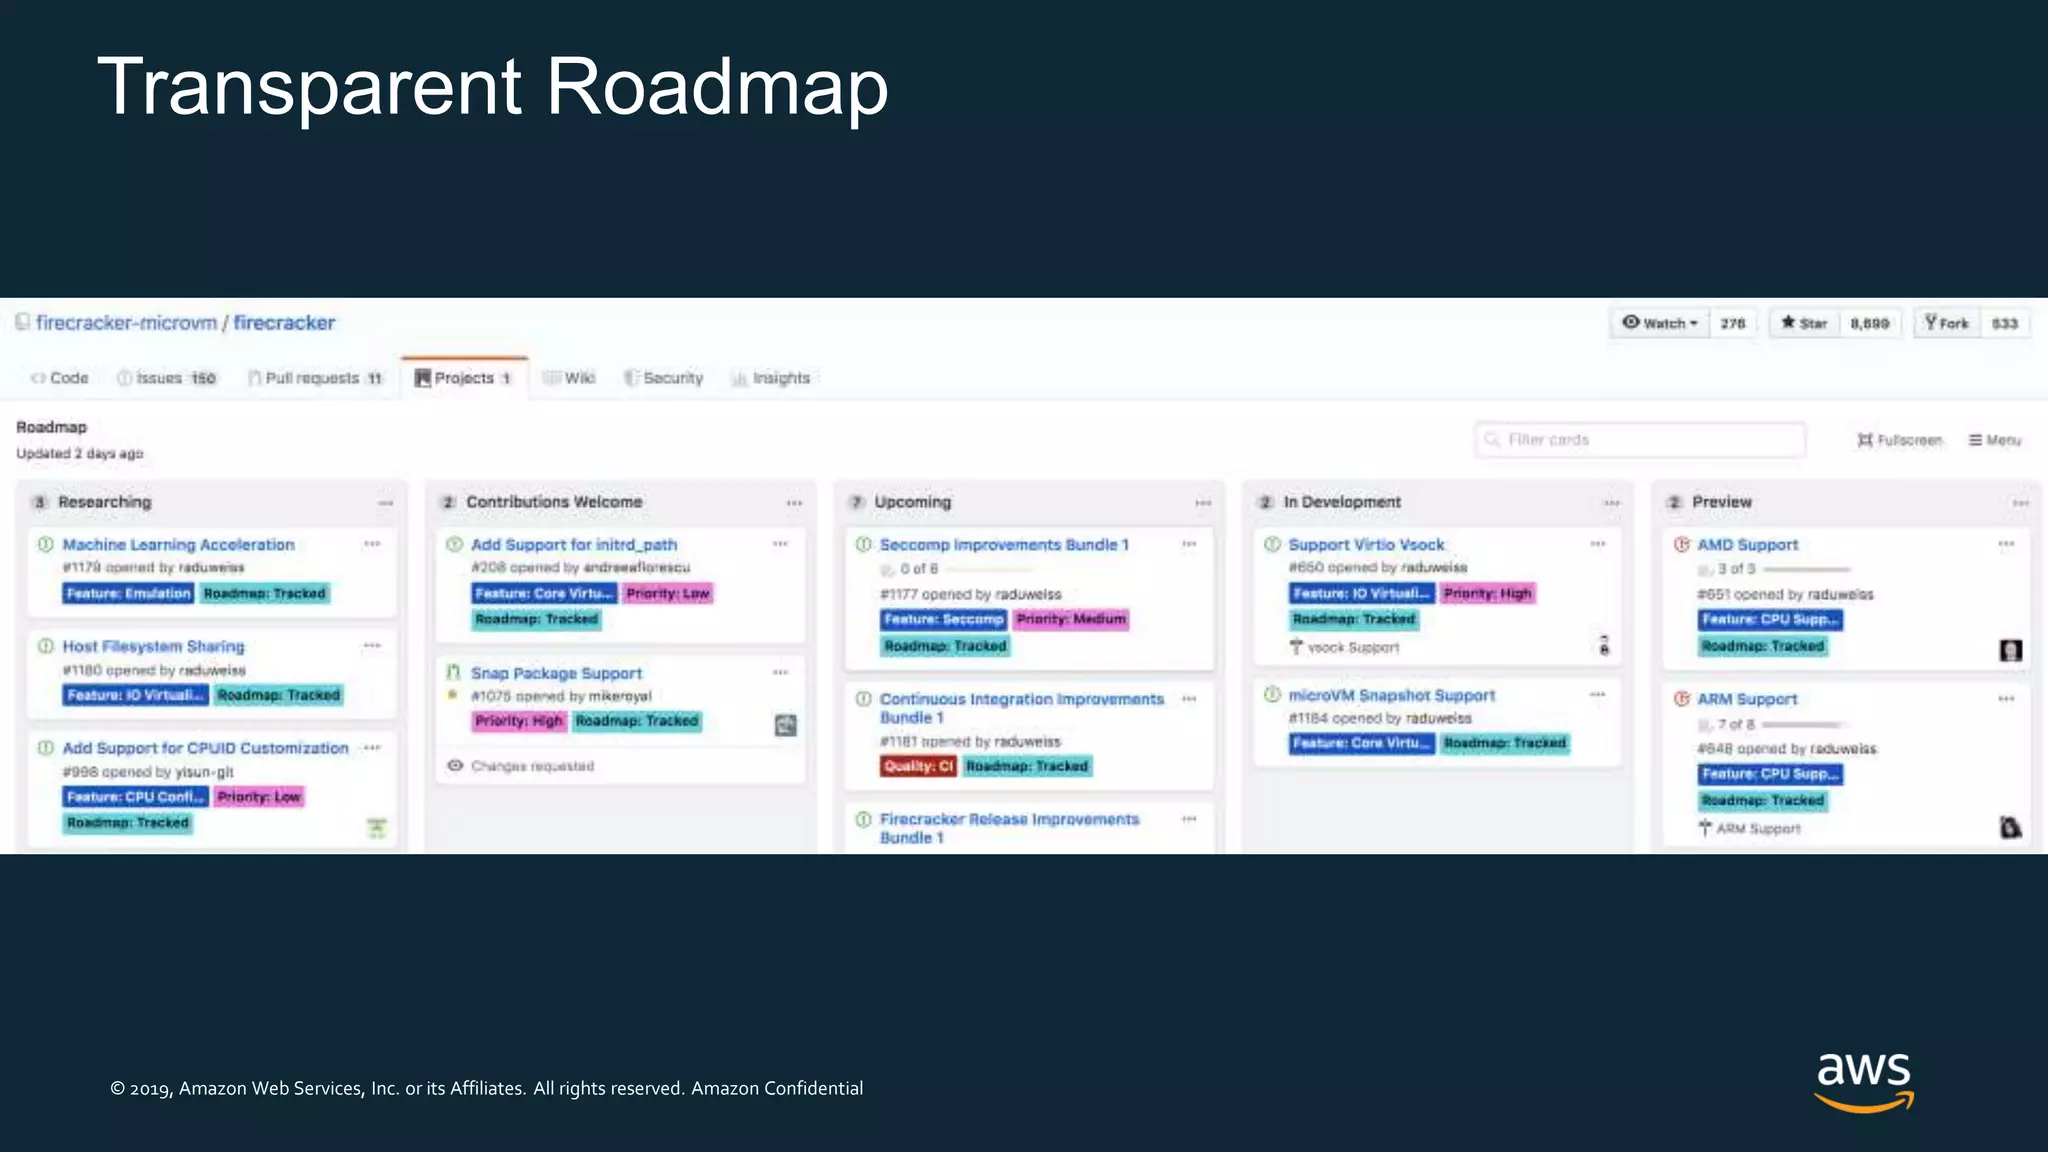Click assignee avatar on Snap Package Support card
Screen dimensions: 2048x1152
click(x=786, y=725)
